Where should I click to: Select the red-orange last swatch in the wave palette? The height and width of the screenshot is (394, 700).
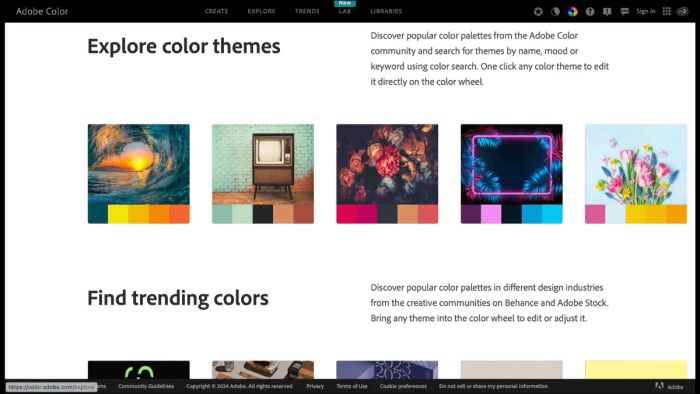click(179, 214)
